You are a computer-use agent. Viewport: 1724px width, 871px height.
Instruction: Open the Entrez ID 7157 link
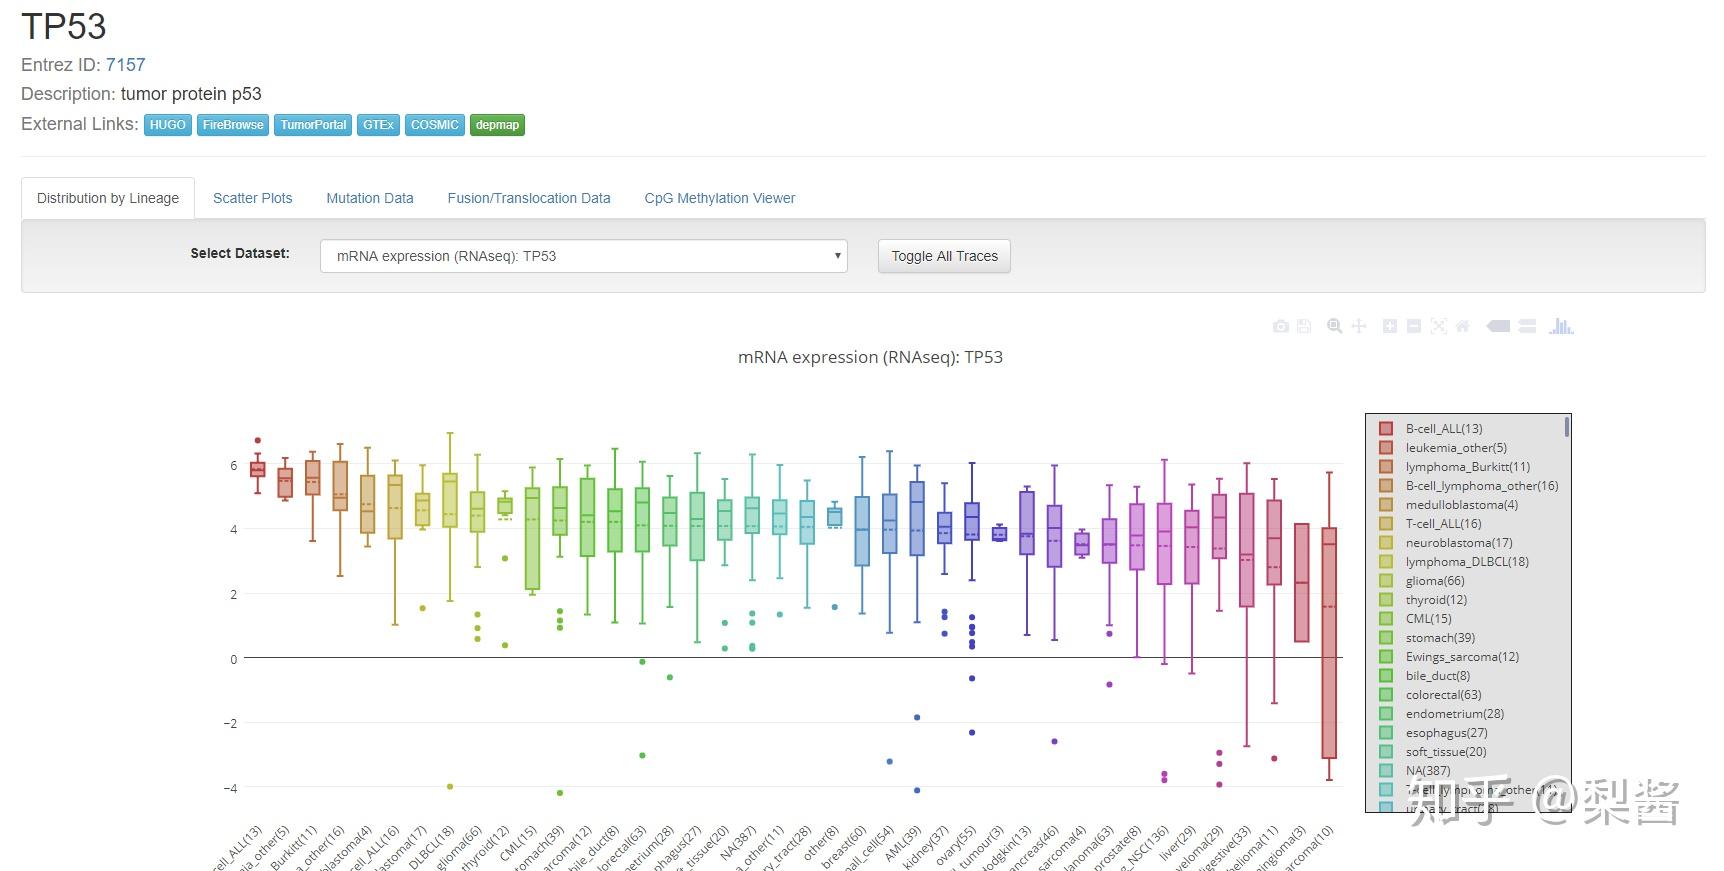[125, 65]
